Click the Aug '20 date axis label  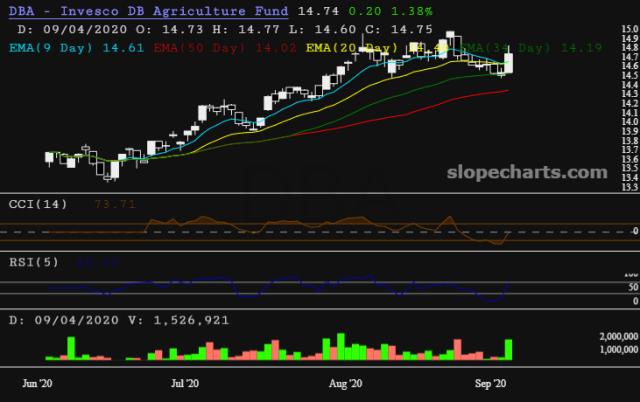click(x=344, y=383)
